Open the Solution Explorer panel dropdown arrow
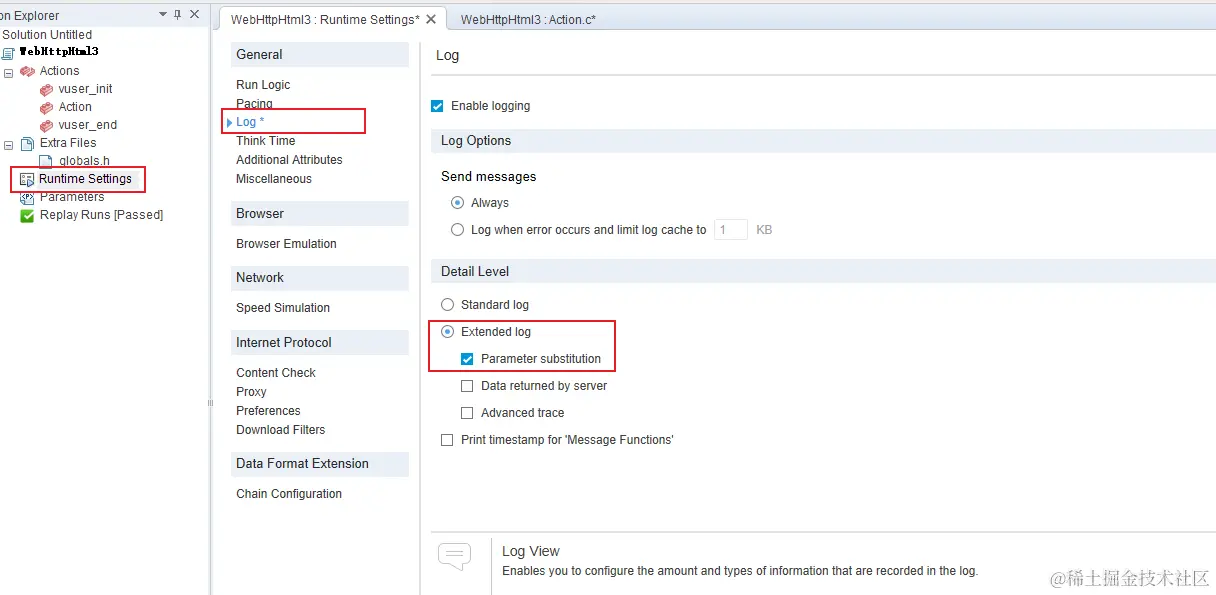The width and height of the screenshot is (1216, 595). 163,15
